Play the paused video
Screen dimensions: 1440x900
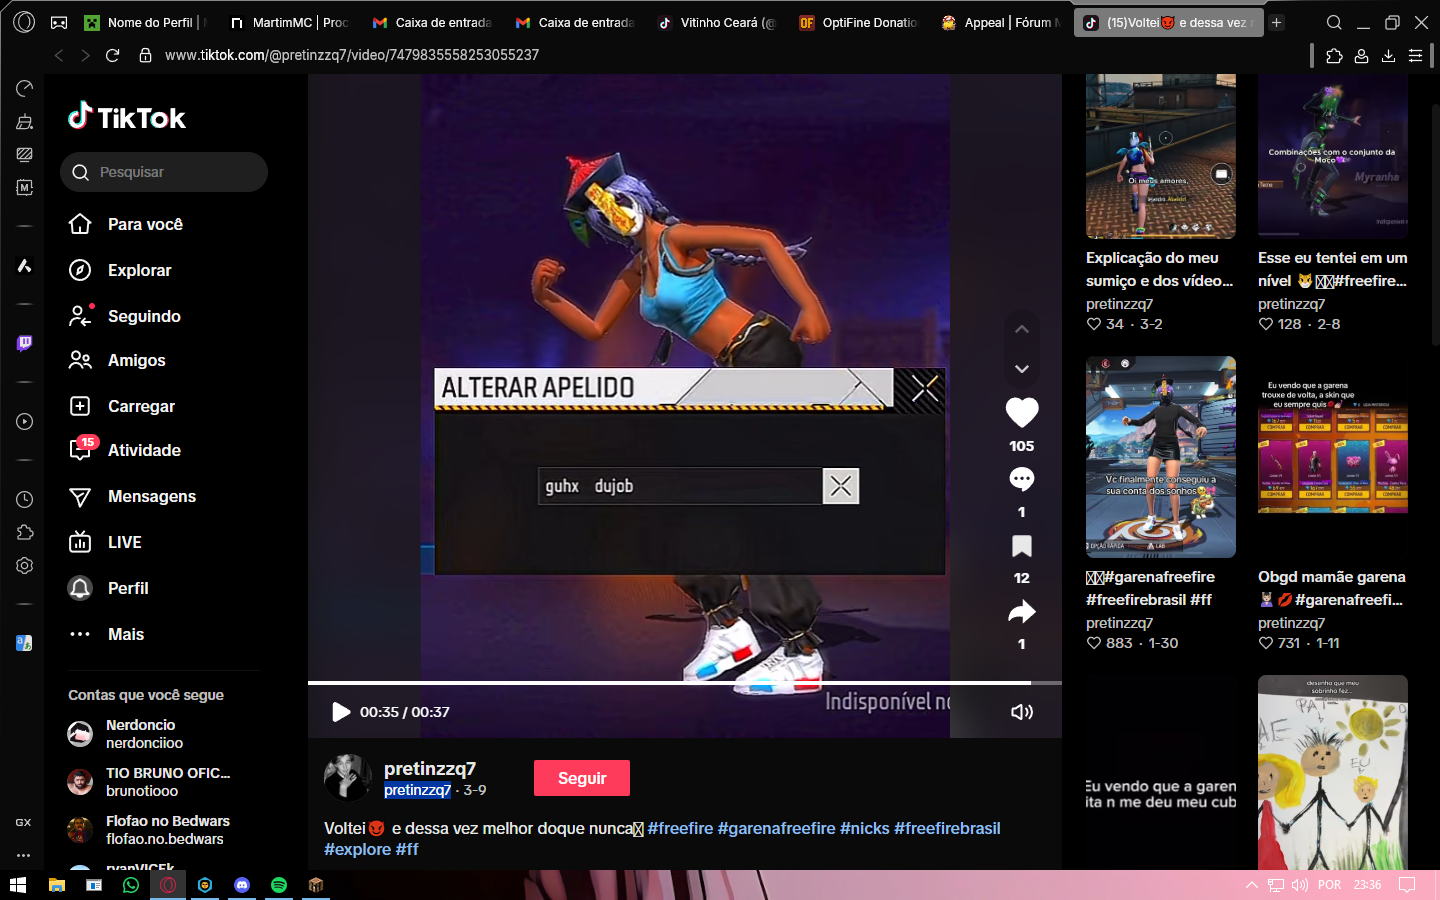click(341, 712)
